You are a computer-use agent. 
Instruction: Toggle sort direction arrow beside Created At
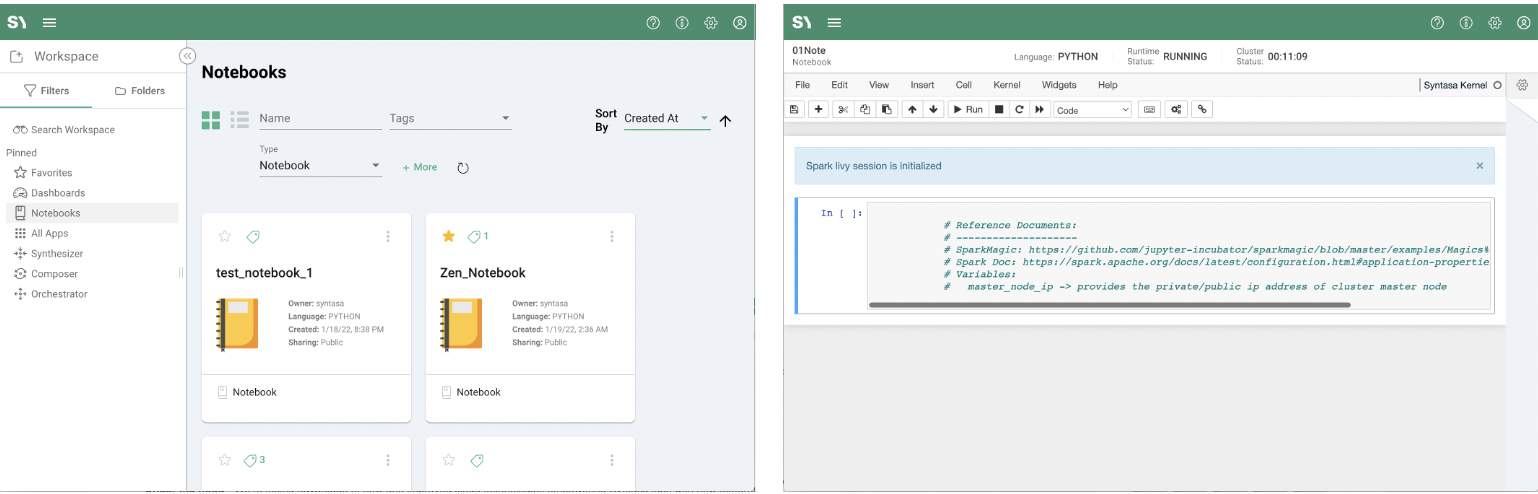click(726, 120)
